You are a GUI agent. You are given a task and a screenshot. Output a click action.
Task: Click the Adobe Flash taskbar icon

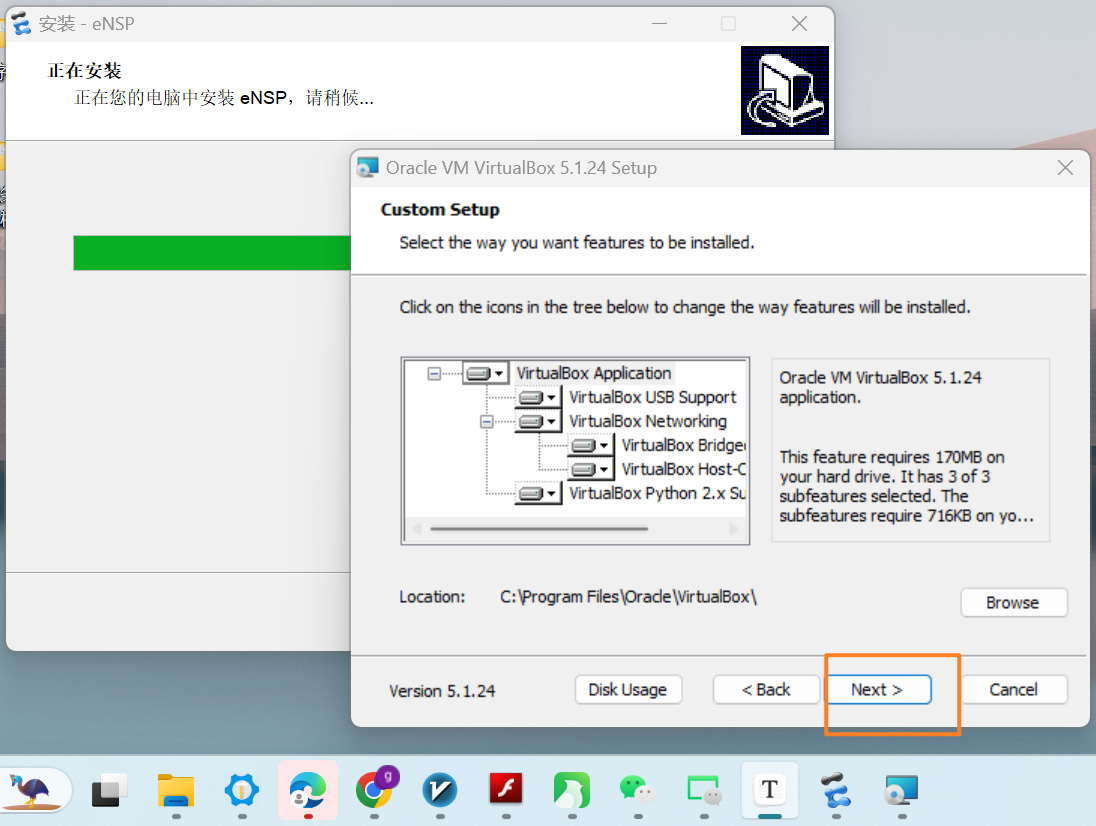point(506,791)
